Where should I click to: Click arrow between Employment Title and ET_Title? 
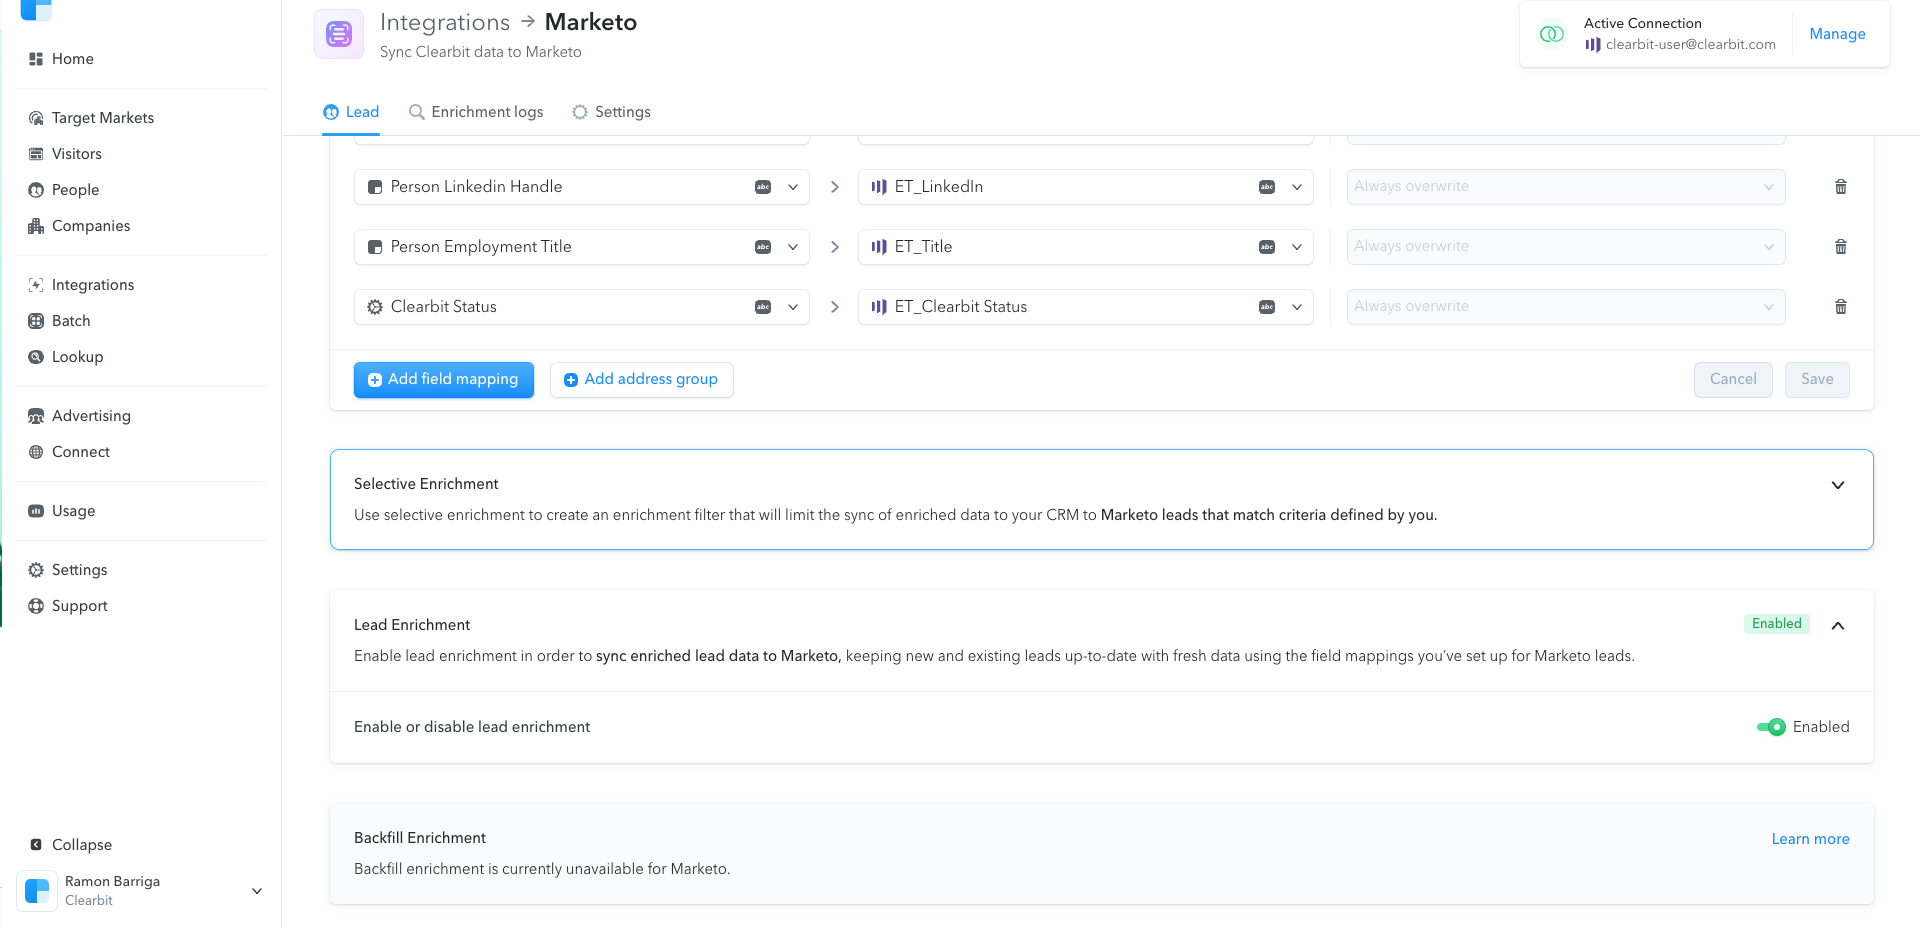tap(835, 247)
